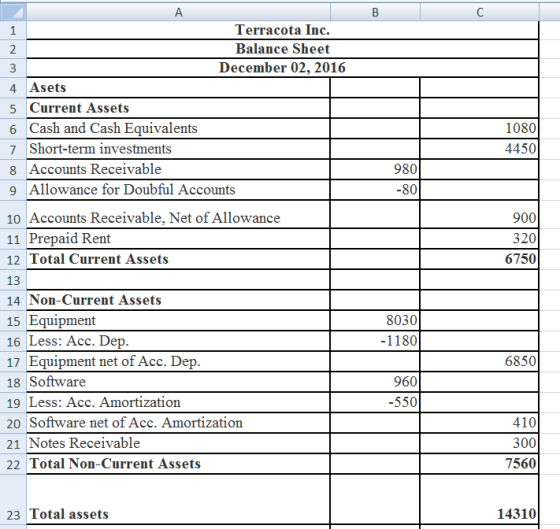Select the 'Asets' heading cell
Viewport: 560px width, 529px height.
(x=179, y=88)
